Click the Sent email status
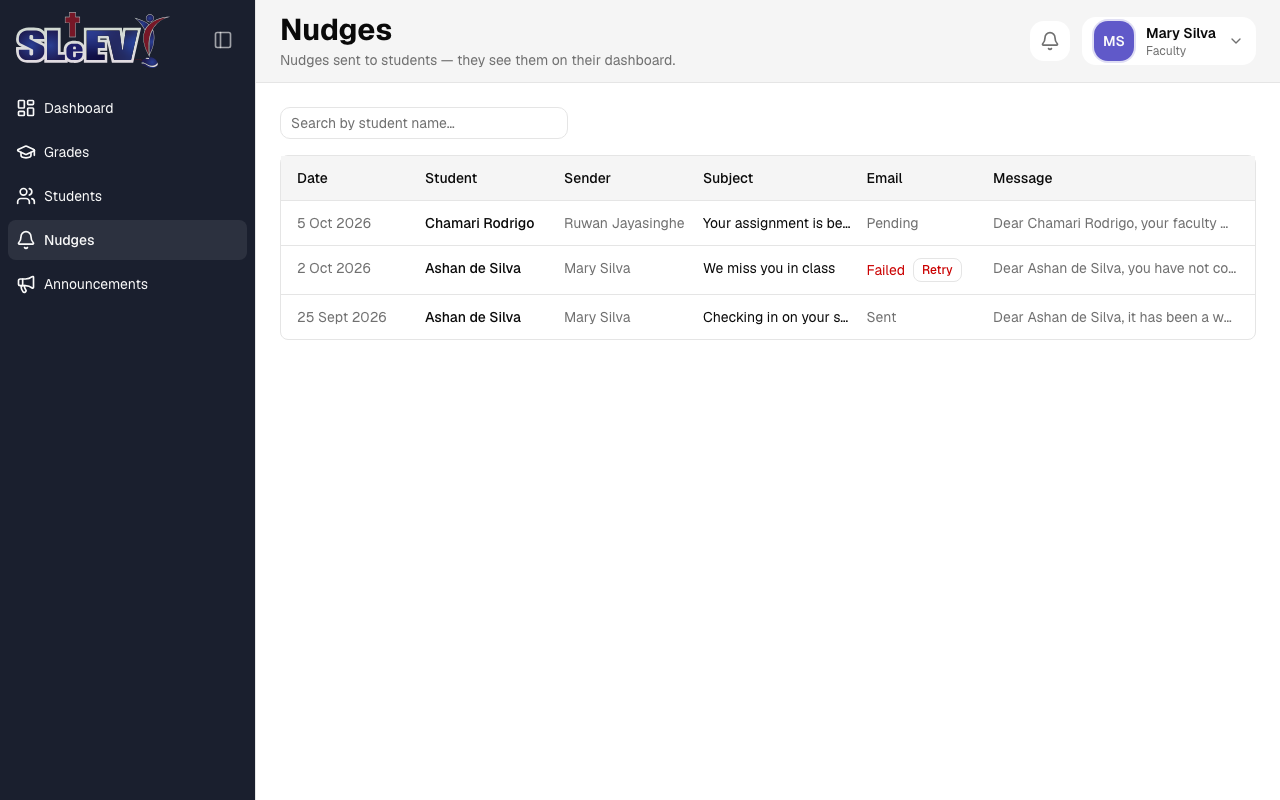1280x800 pixels. pos(881,317)
